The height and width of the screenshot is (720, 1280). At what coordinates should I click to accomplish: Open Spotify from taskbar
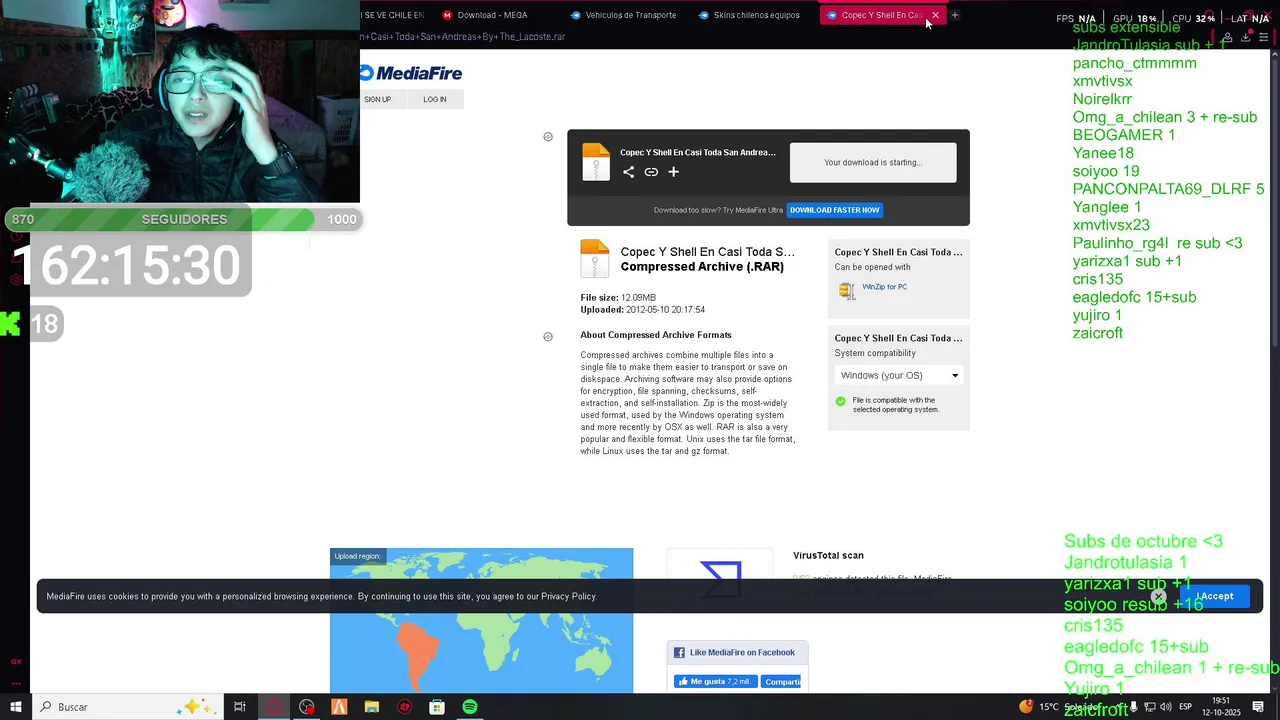click(470, 707)
